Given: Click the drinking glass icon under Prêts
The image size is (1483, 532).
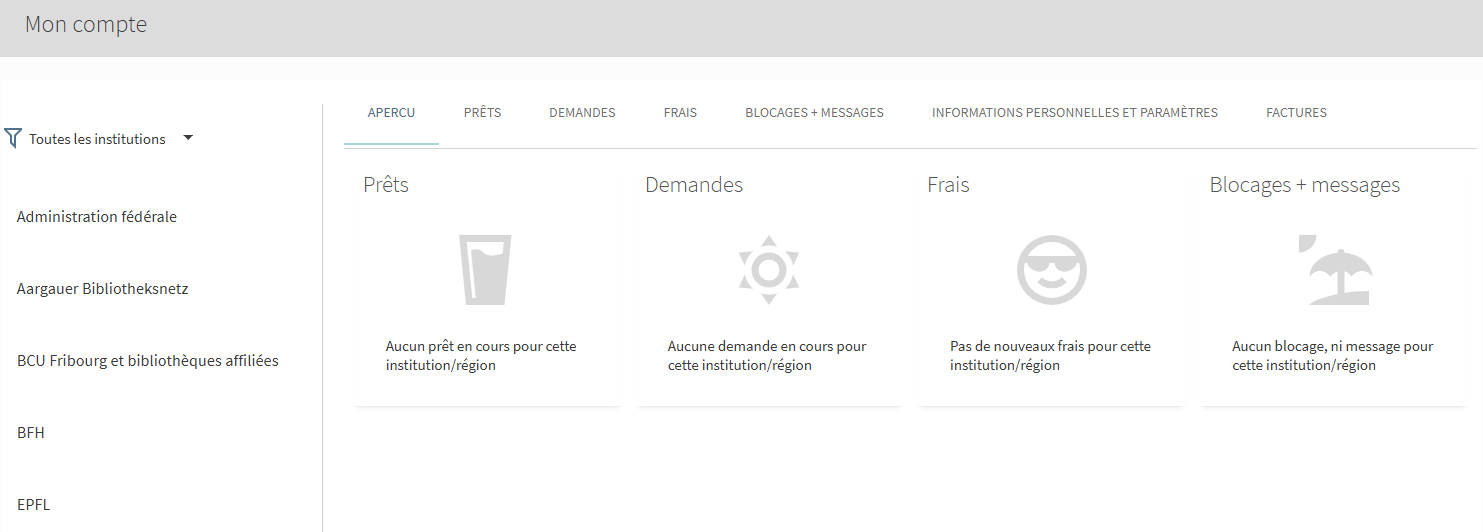Looking at the screenshot, I should click(x=485, y=270).
